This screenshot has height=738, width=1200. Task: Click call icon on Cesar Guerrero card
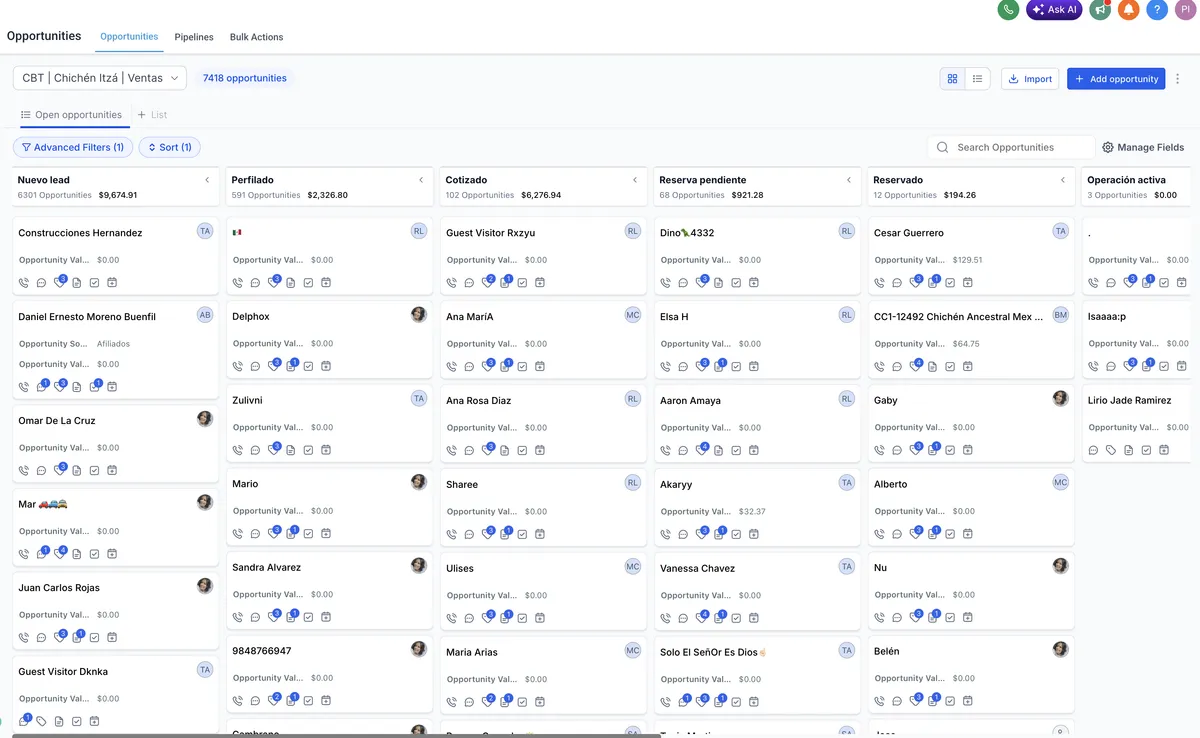tap(880, 283)
